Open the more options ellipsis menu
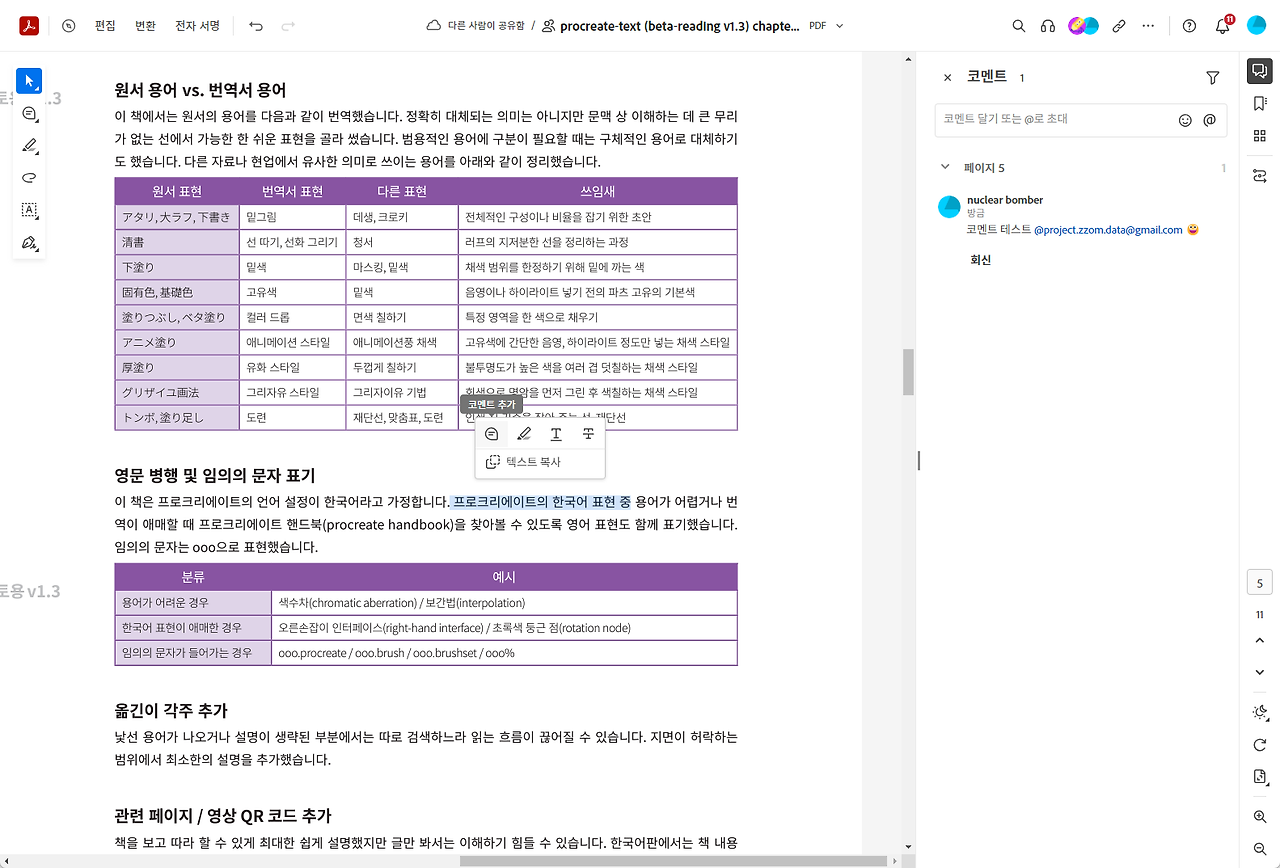 1148,26
